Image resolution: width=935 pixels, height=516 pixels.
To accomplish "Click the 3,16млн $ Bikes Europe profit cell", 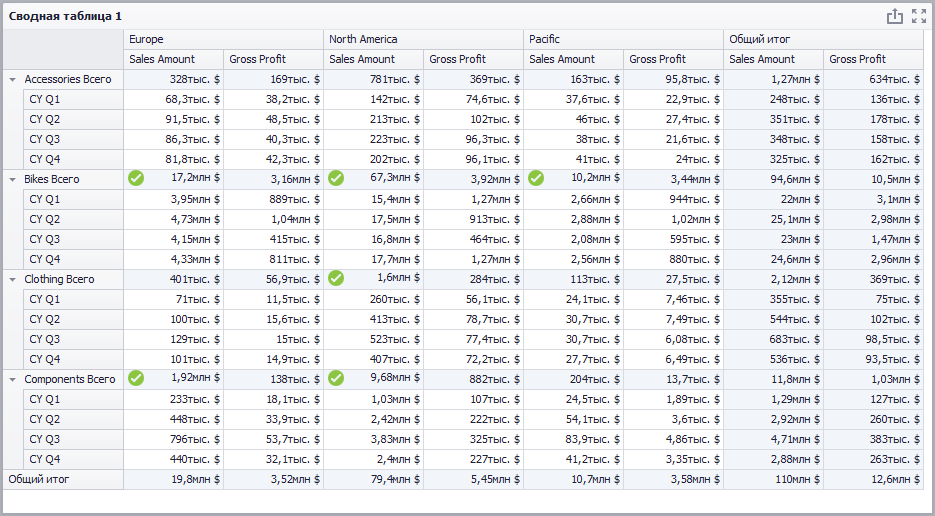I will pos(274,180).
